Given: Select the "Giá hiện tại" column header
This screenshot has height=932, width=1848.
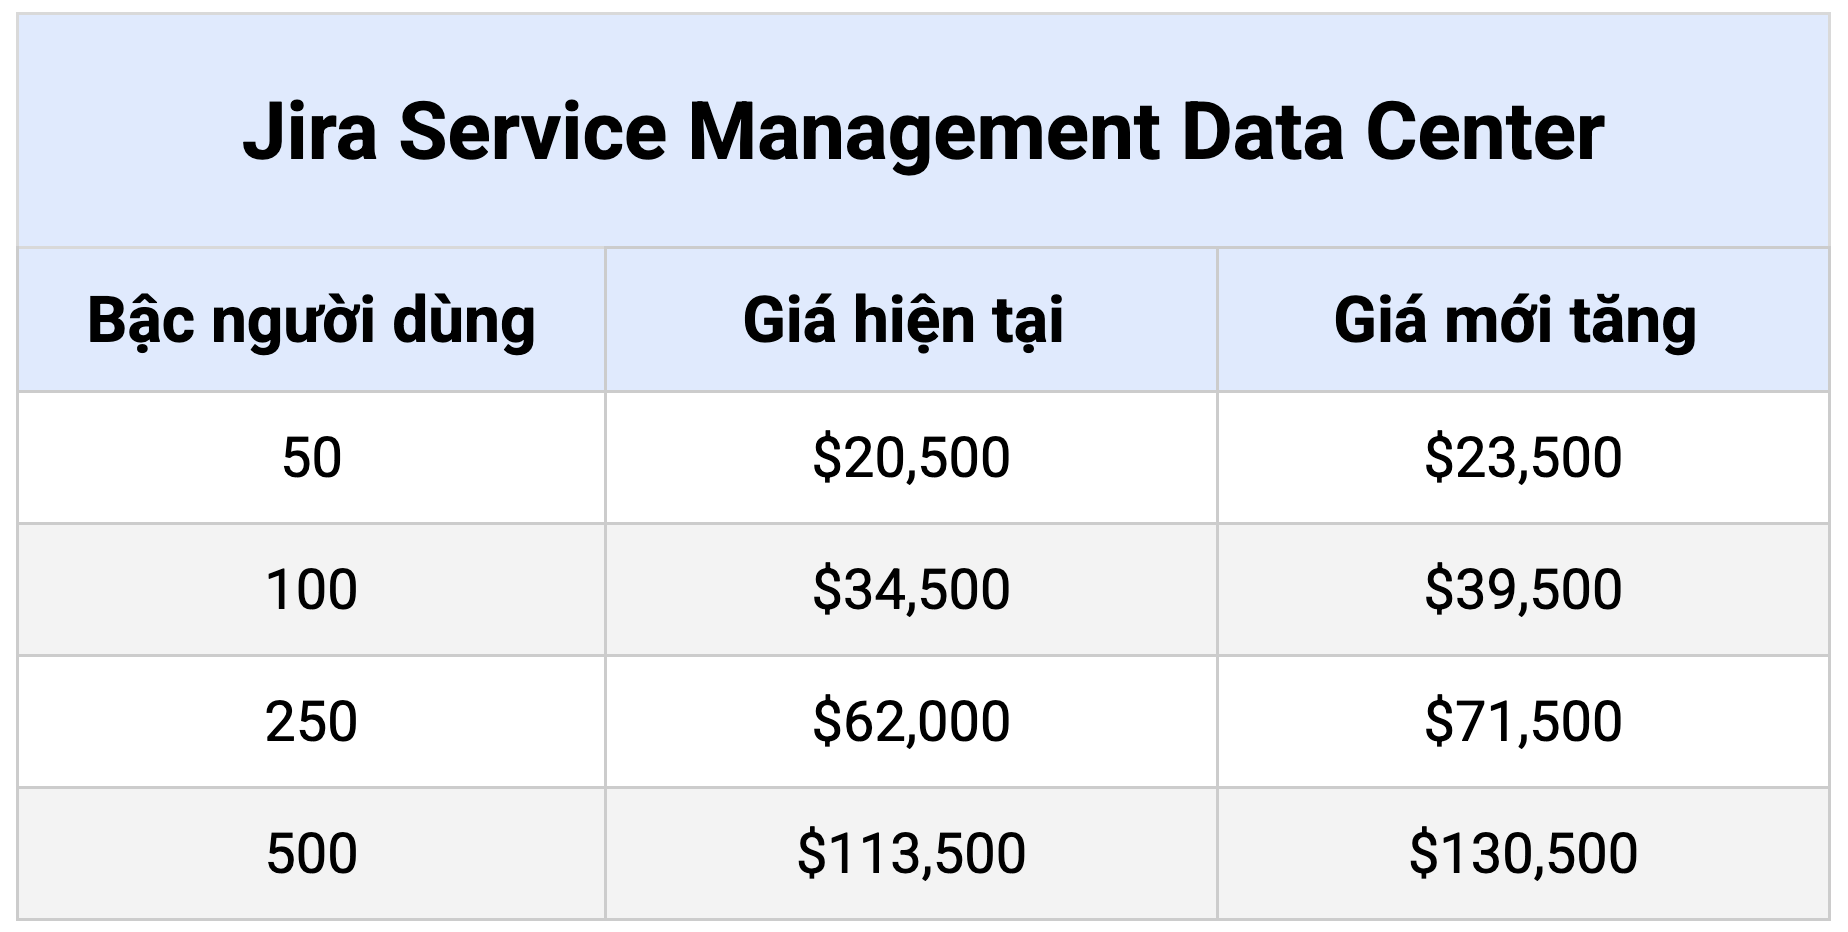Looking at the screenshot, I should pos(903,321).
